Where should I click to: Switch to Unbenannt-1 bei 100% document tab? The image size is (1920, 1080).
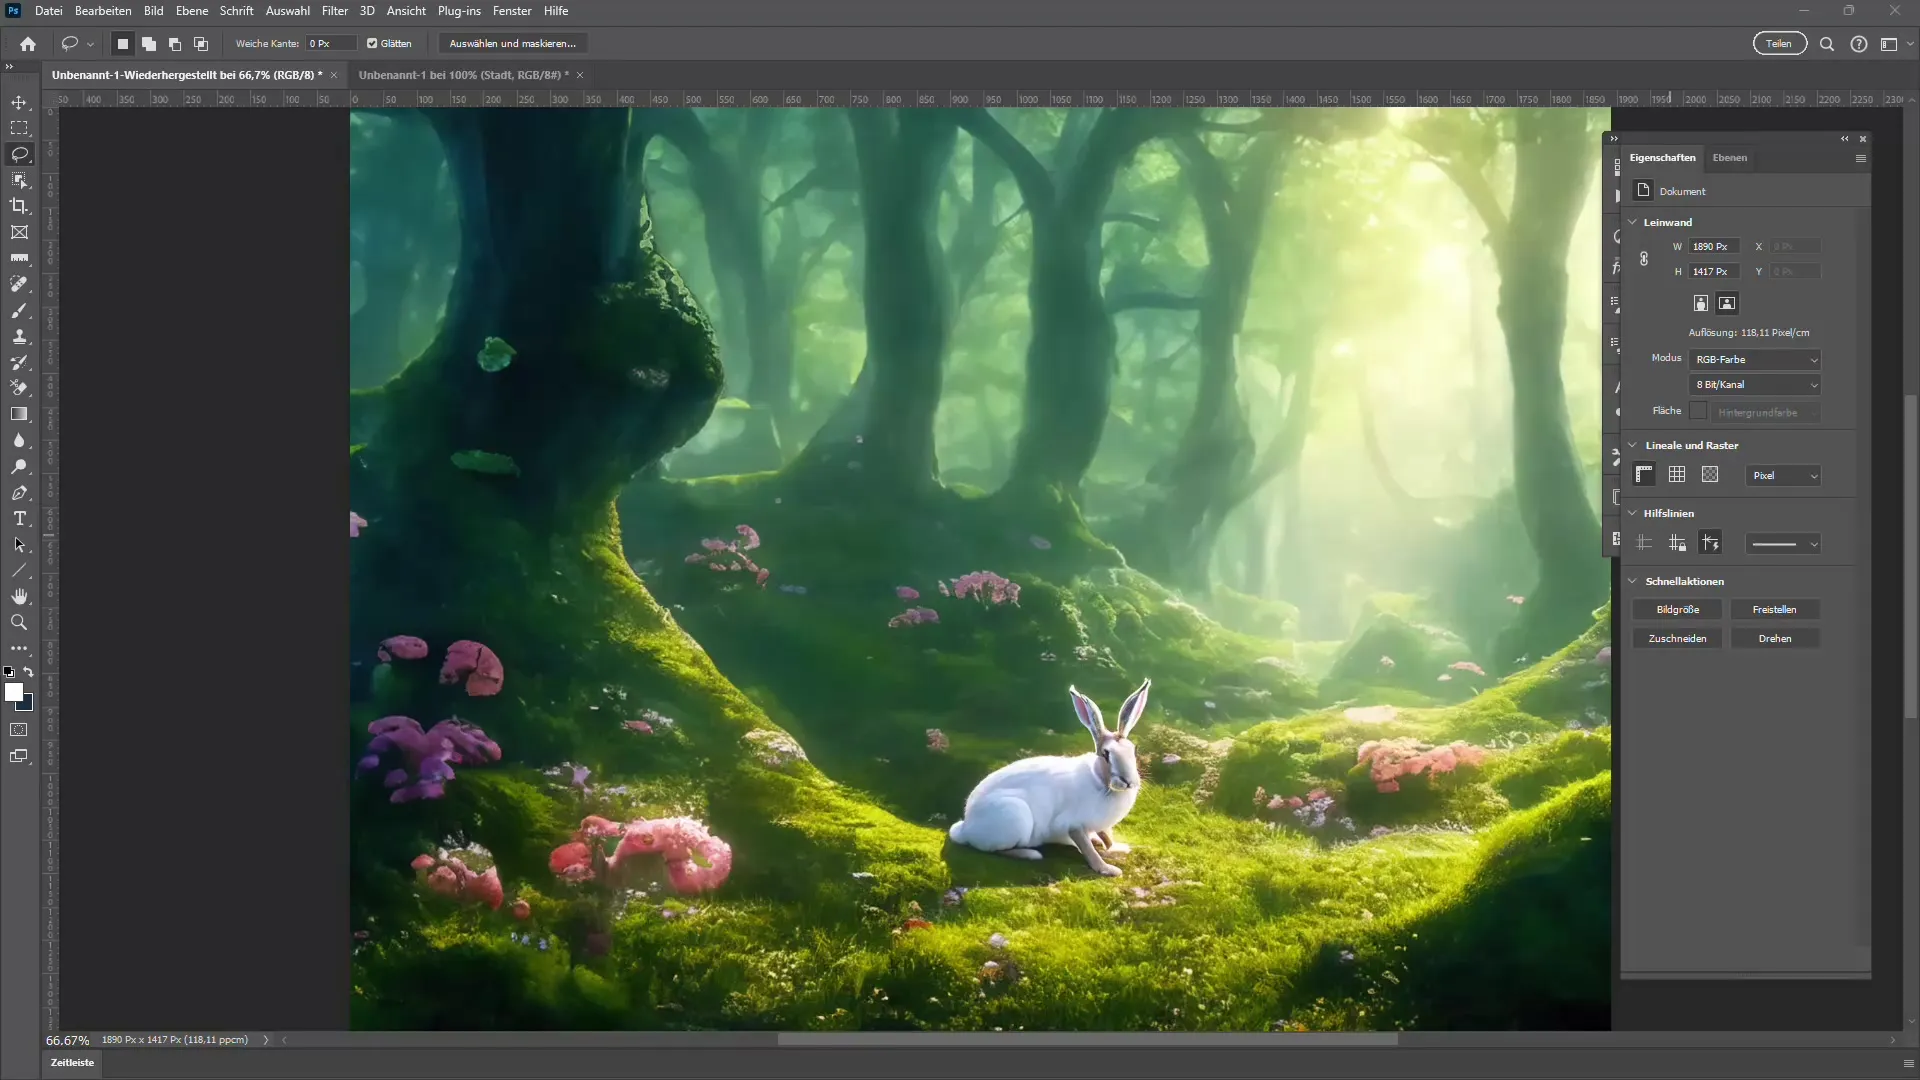point(464,75)
